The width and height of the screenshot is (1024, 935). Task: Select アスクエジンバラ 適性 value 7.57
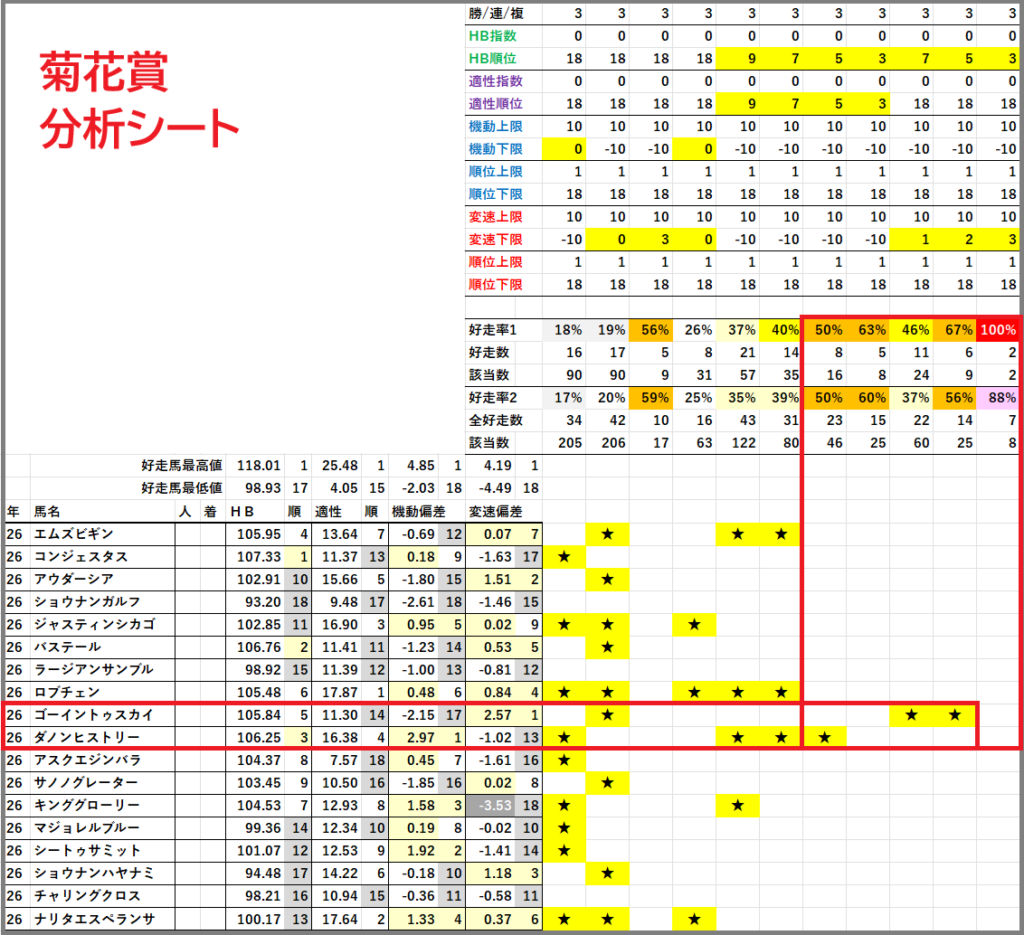[x=344, y=761]
